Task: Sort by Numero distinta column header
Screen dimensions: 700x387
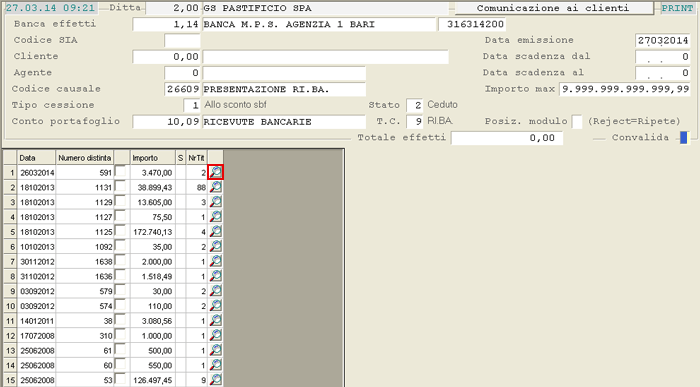Action: click(84, 158)
